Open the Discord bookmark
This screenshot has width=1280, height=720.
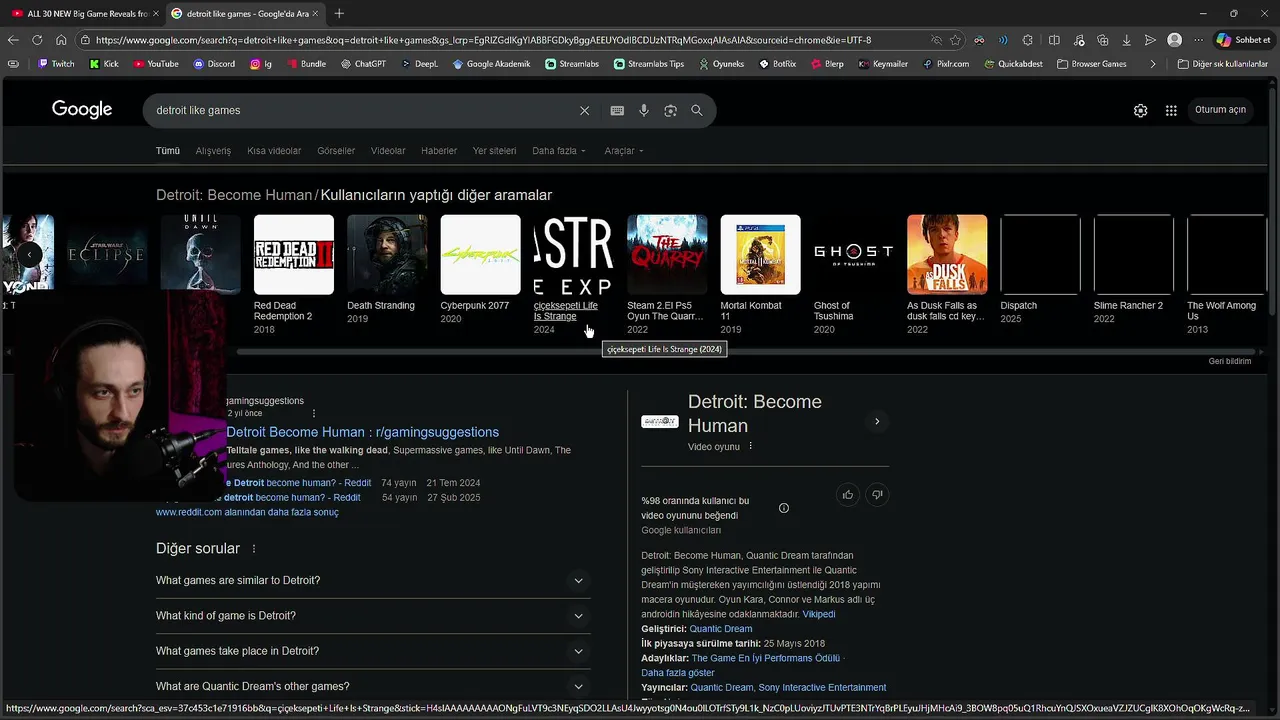point(214,64)
